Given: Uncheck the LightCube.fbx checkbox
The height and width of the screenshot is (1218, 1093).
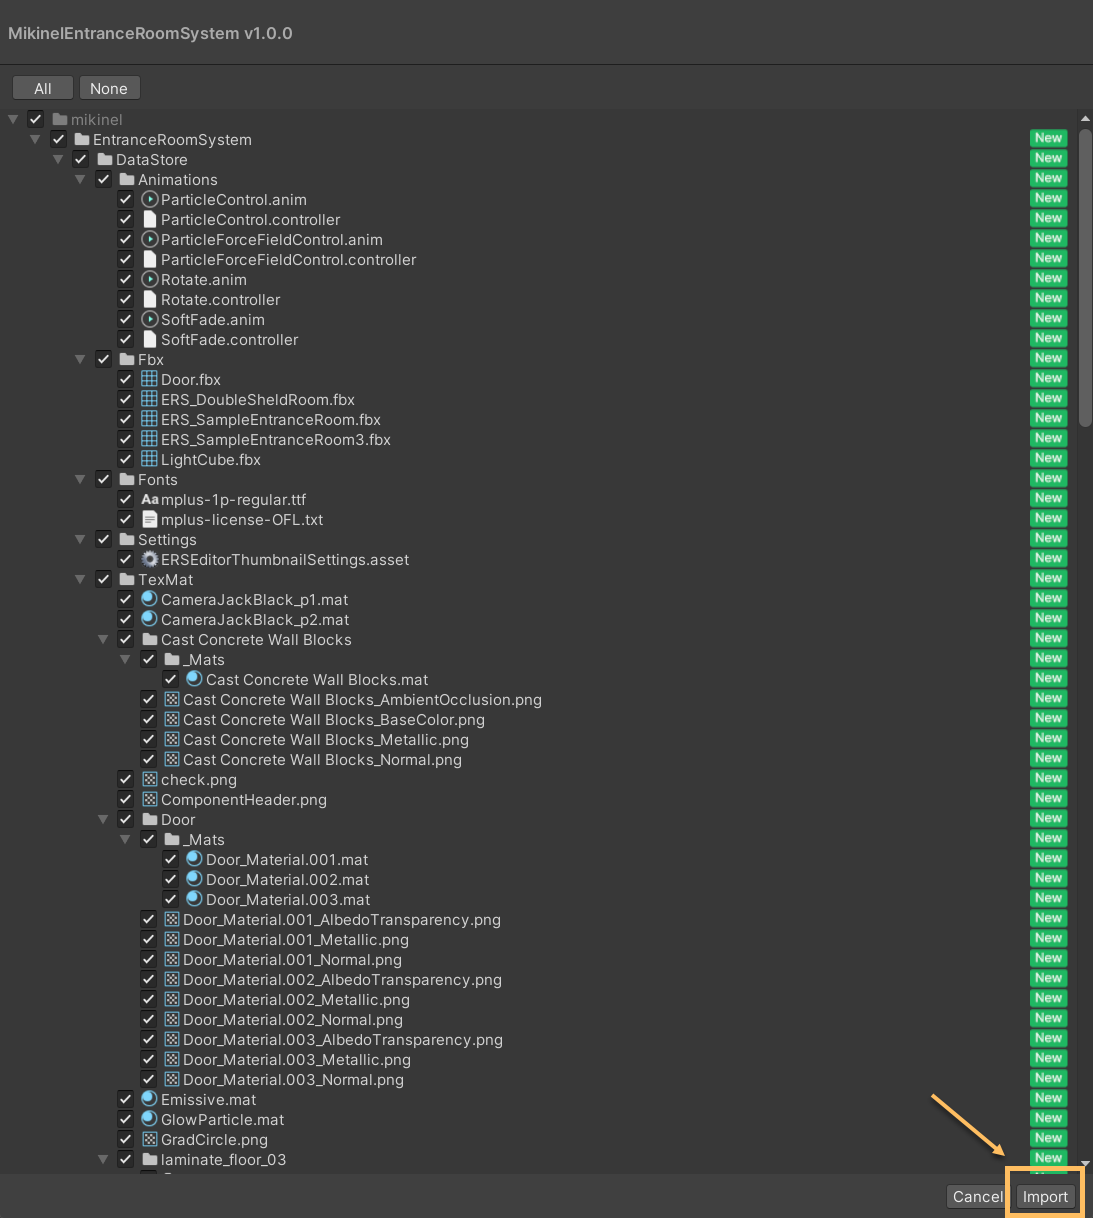Looking at the screenshot, I should pyautogui.click(x=125, y=459).
